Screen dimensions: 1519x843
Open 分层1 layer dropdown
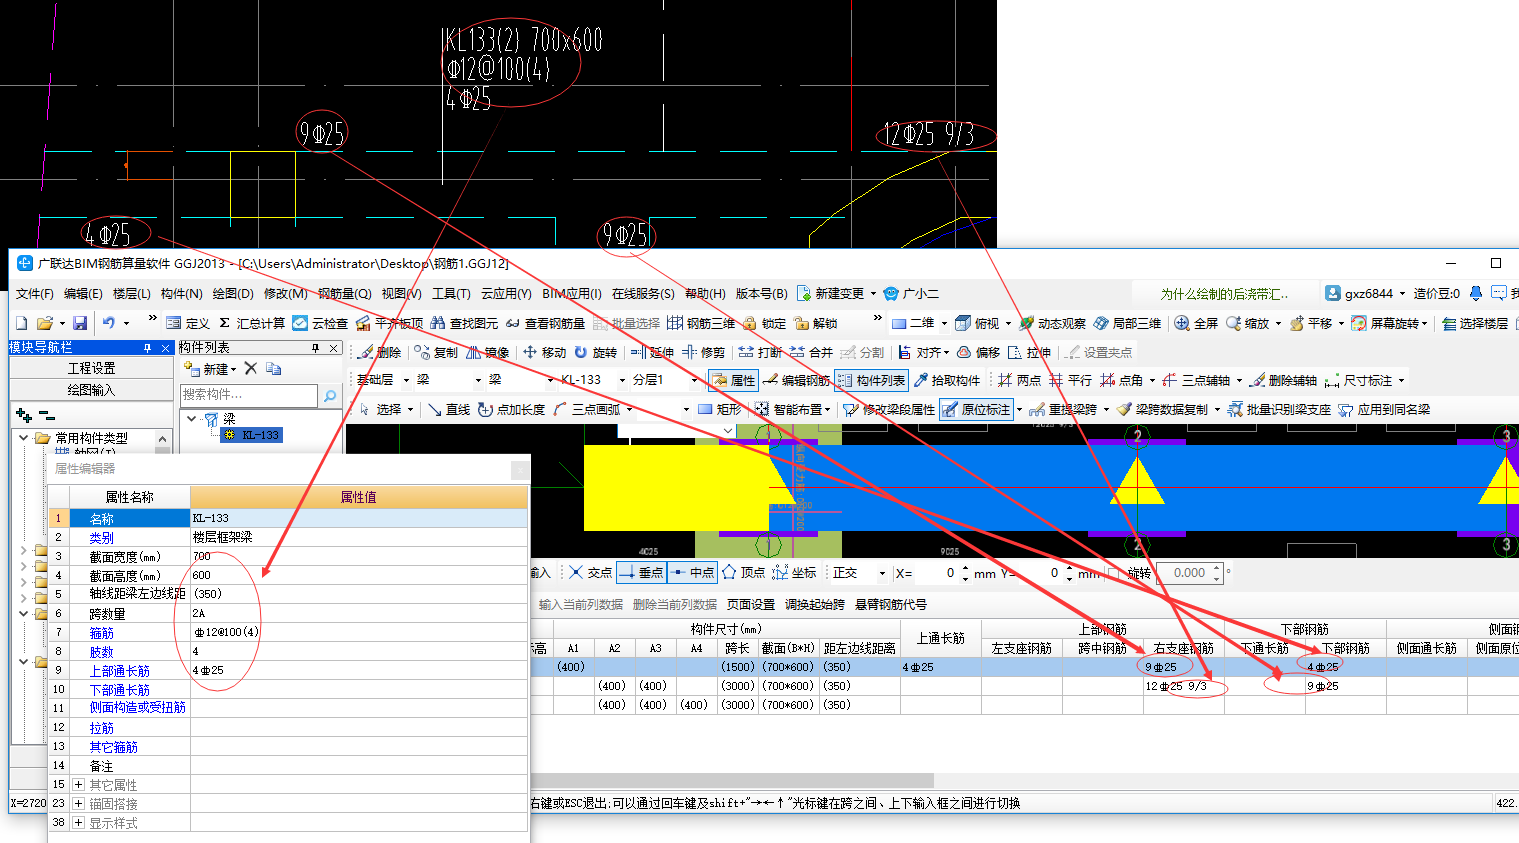694,380
